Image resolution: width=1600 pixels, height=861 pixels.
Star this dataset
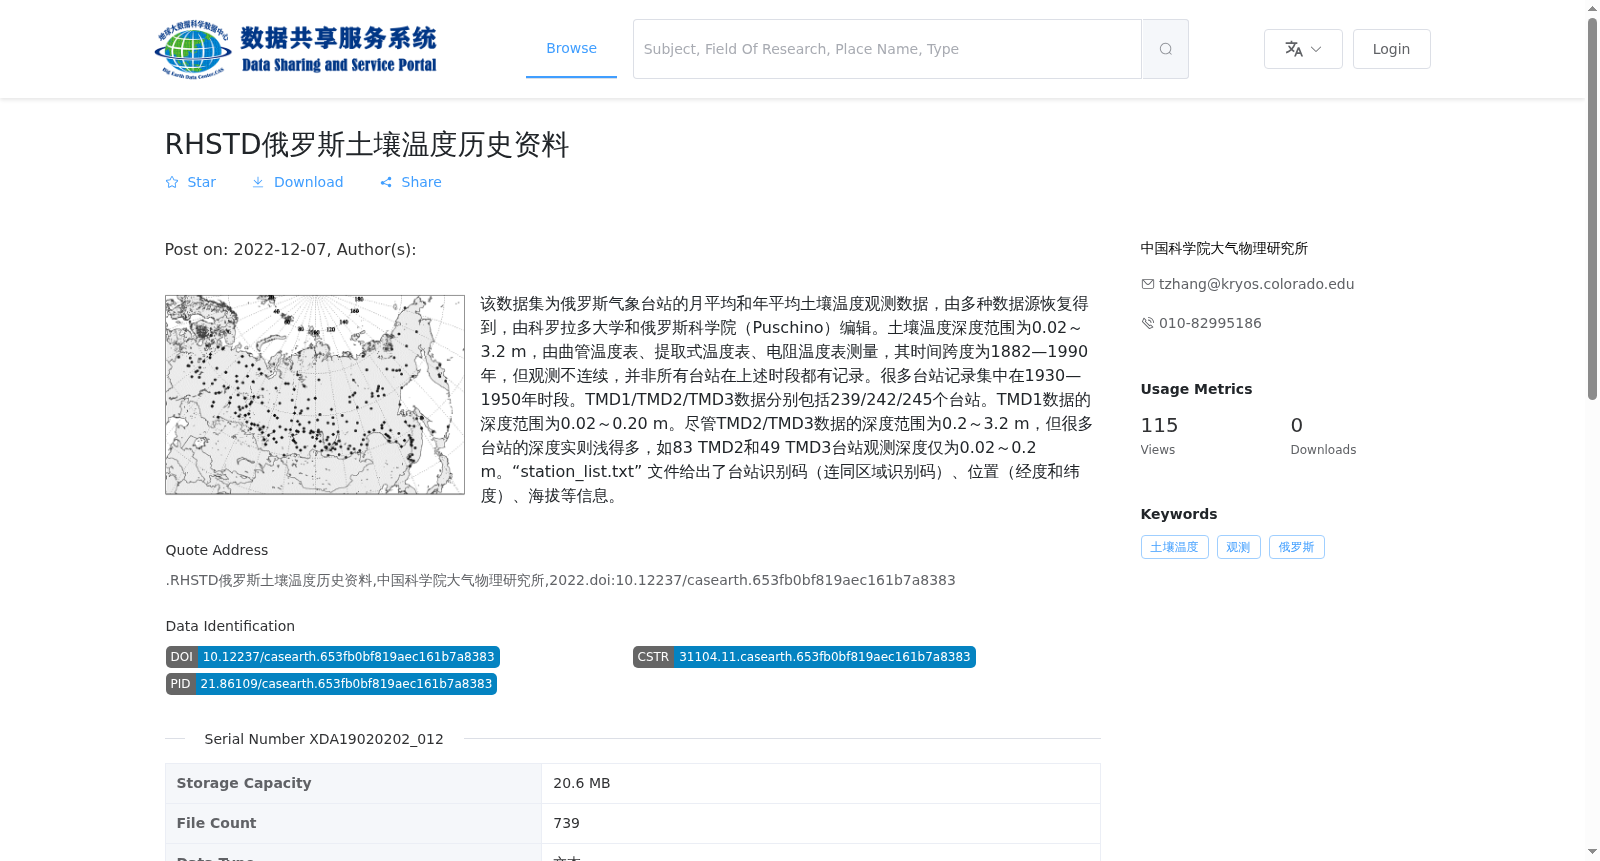coord(191,182)
